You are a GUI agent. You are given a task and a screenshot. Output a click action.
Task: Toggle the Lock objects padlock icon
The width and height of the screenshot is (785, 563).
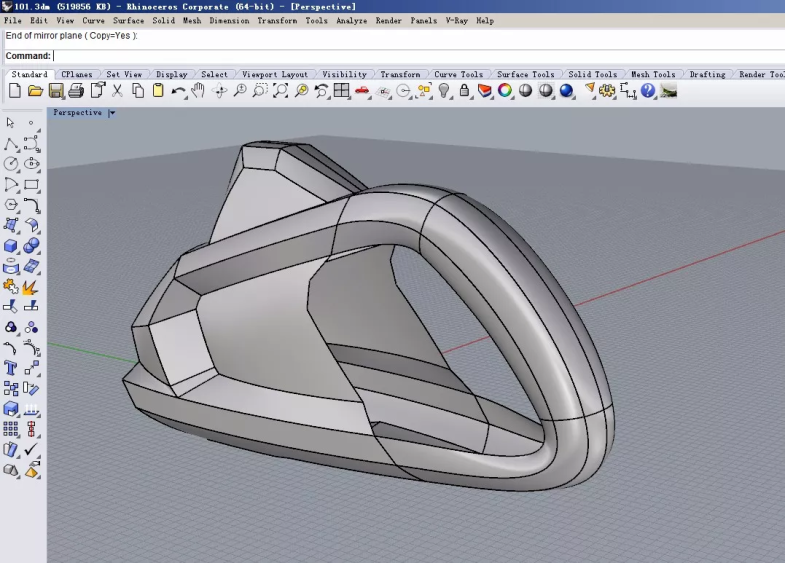tap(464, 91)
